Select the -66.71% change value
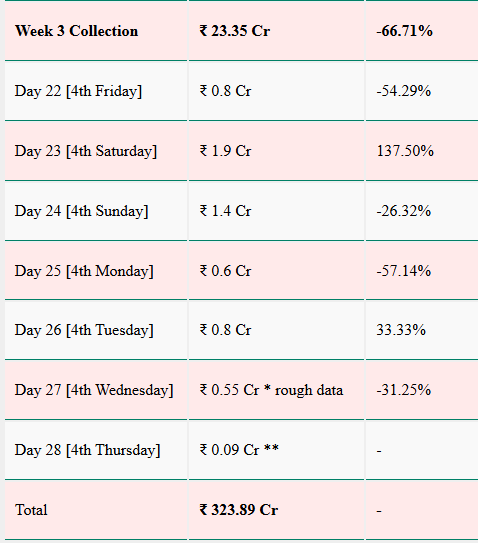The width and height of the screenshot is (478, 543). pos(404,31)
